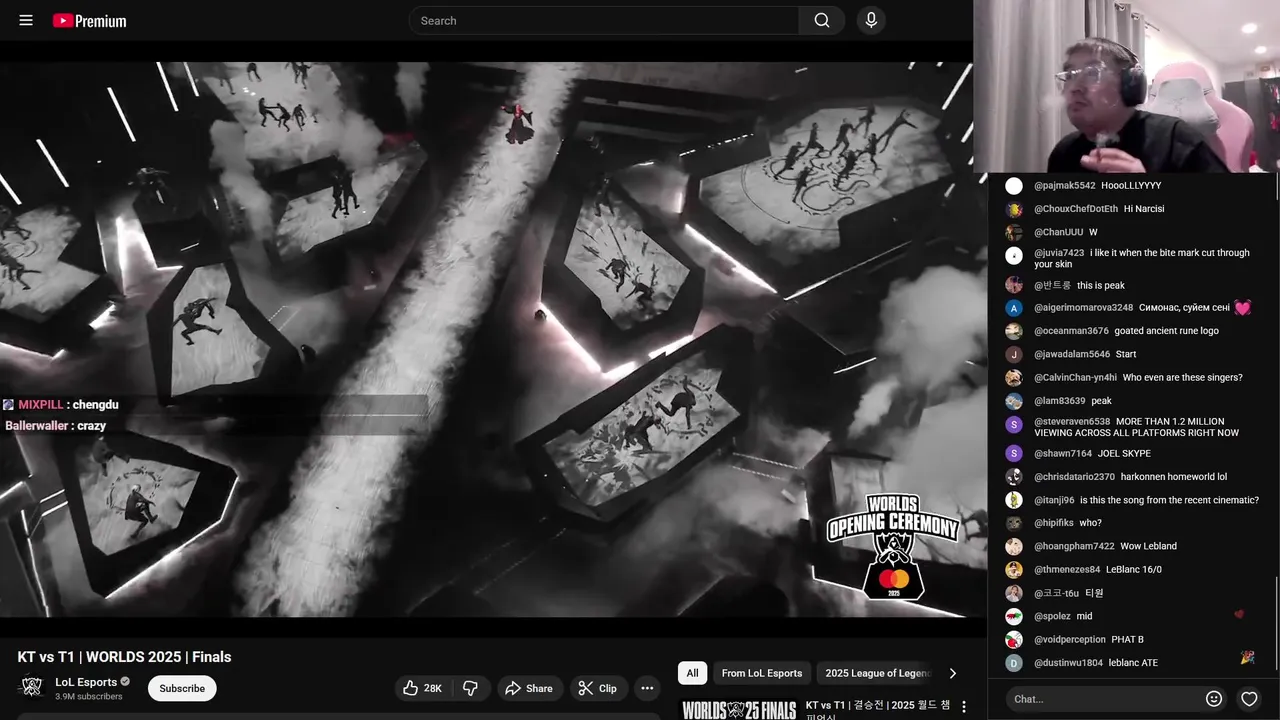The height and width of the screenshot is (720, 1280).
Task: Click 'Hi Narcisi' chat message
Action: (x=1144, y=209)
